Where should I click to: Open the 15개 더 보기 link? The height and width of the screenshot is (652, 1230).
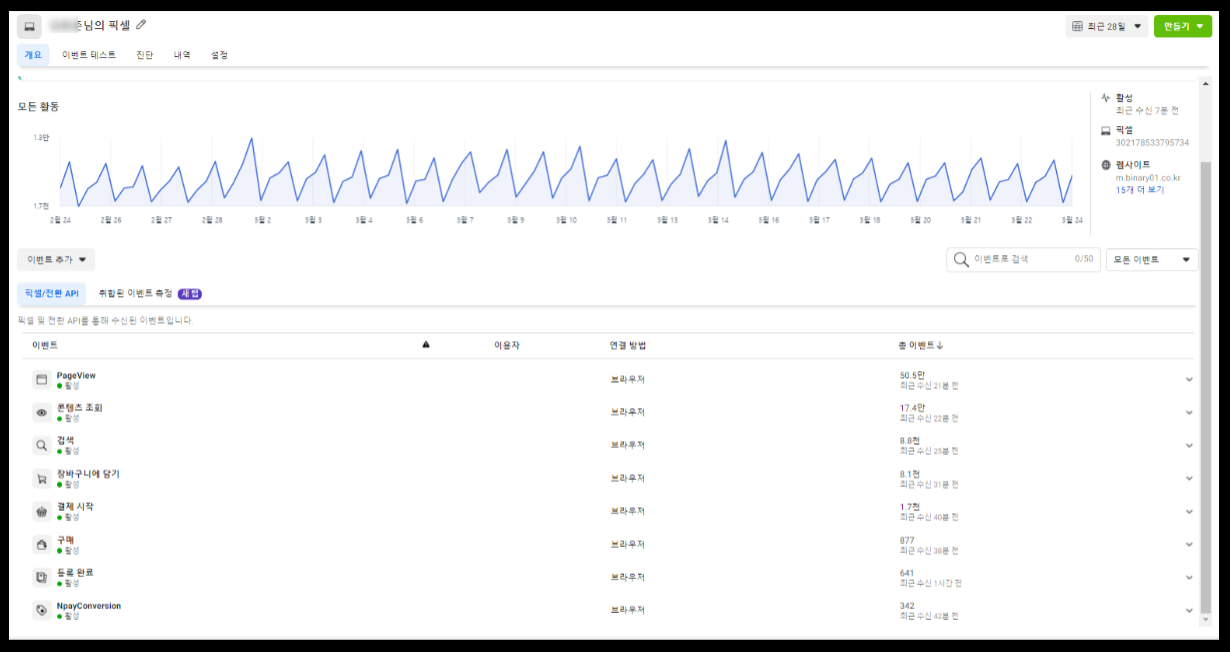point(1140,190)
